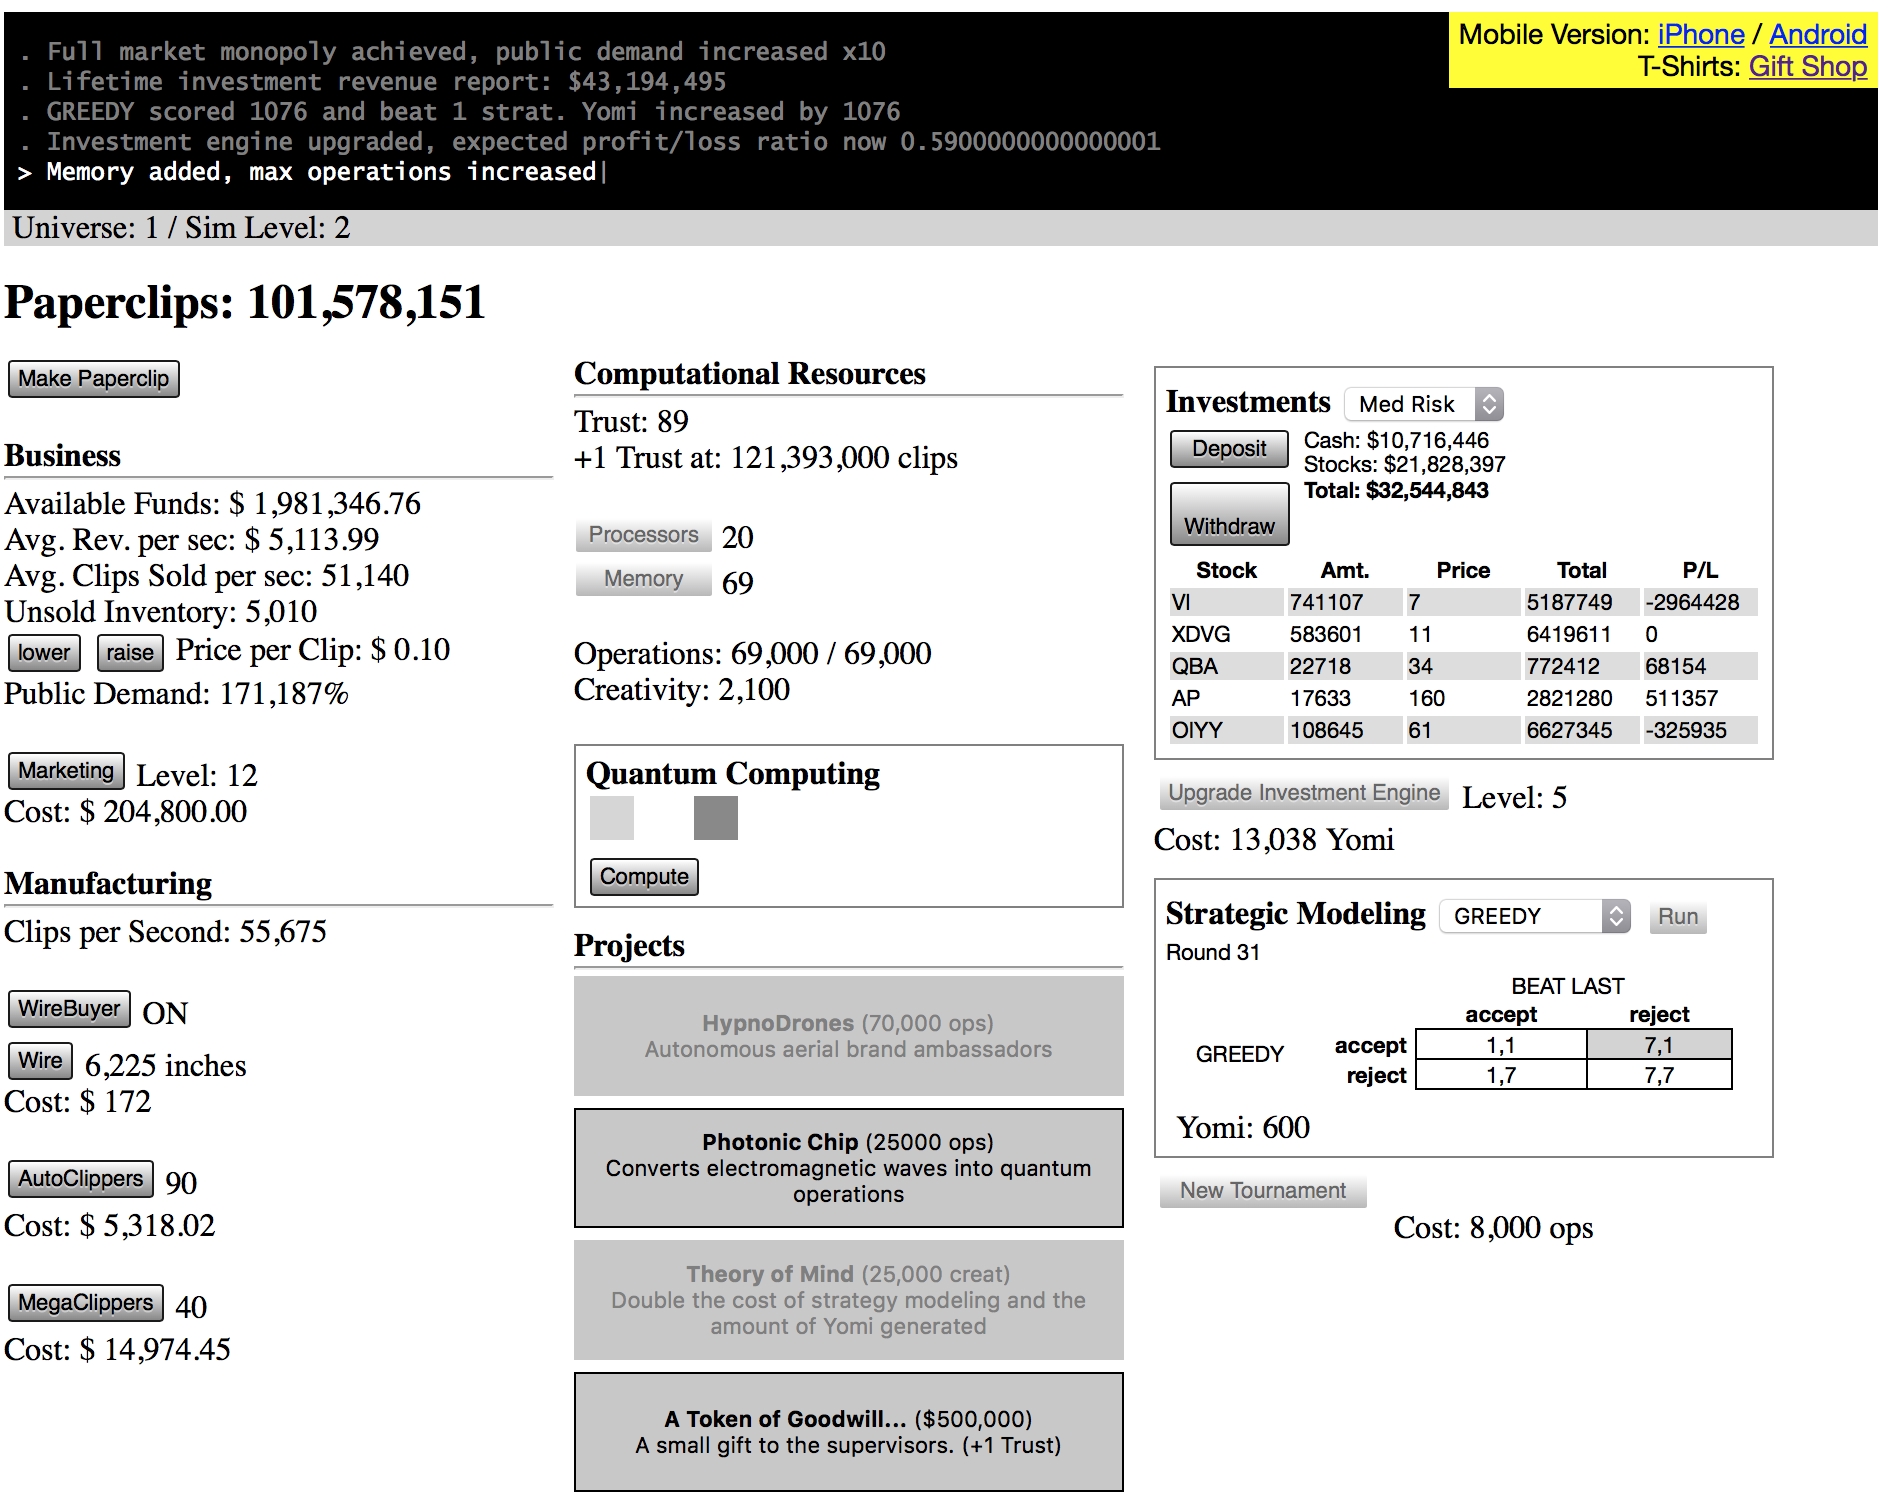Viewport: 1888px width, 1504px height.
Task: Click the dark gray quantum chip square
Action: [715, 818]
